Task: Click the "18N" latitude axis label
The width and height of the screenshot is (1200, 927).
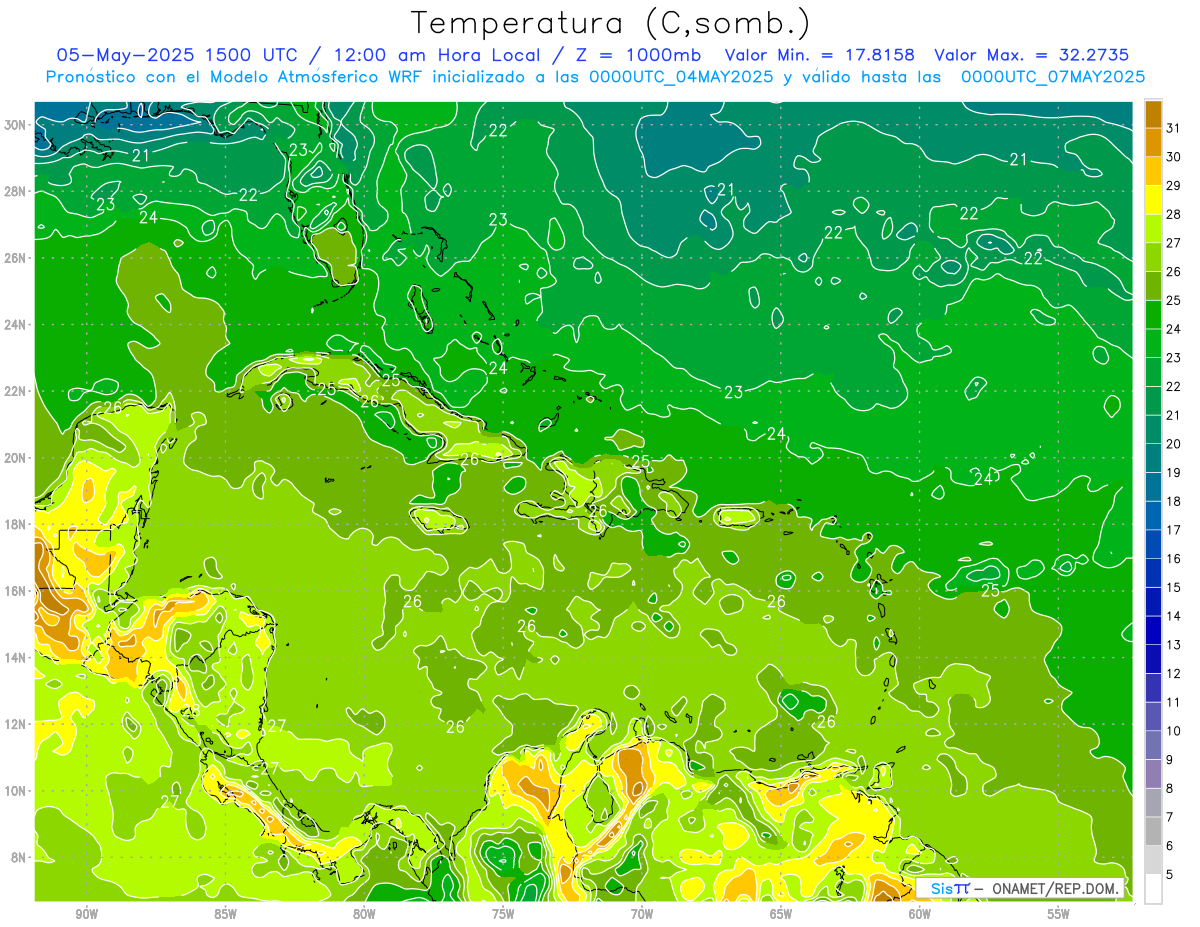Action: 15,524
